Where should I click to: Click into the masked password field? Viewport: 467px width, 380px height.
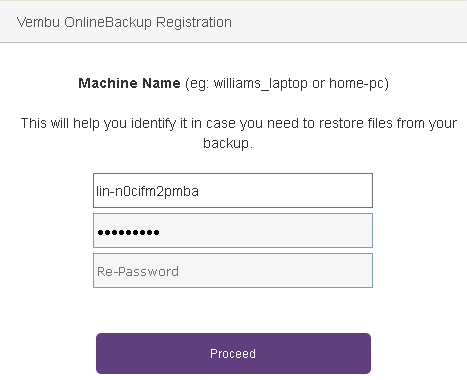pos(233,230)
